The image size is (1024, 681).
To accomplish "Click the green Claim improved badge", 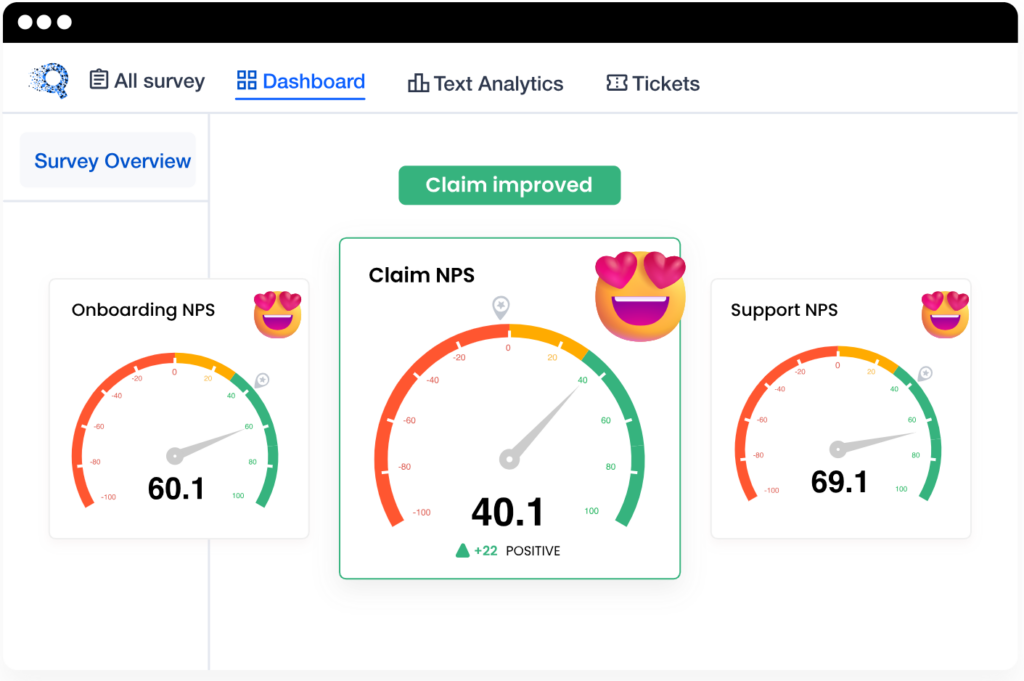I will click(x=509, y=185).
